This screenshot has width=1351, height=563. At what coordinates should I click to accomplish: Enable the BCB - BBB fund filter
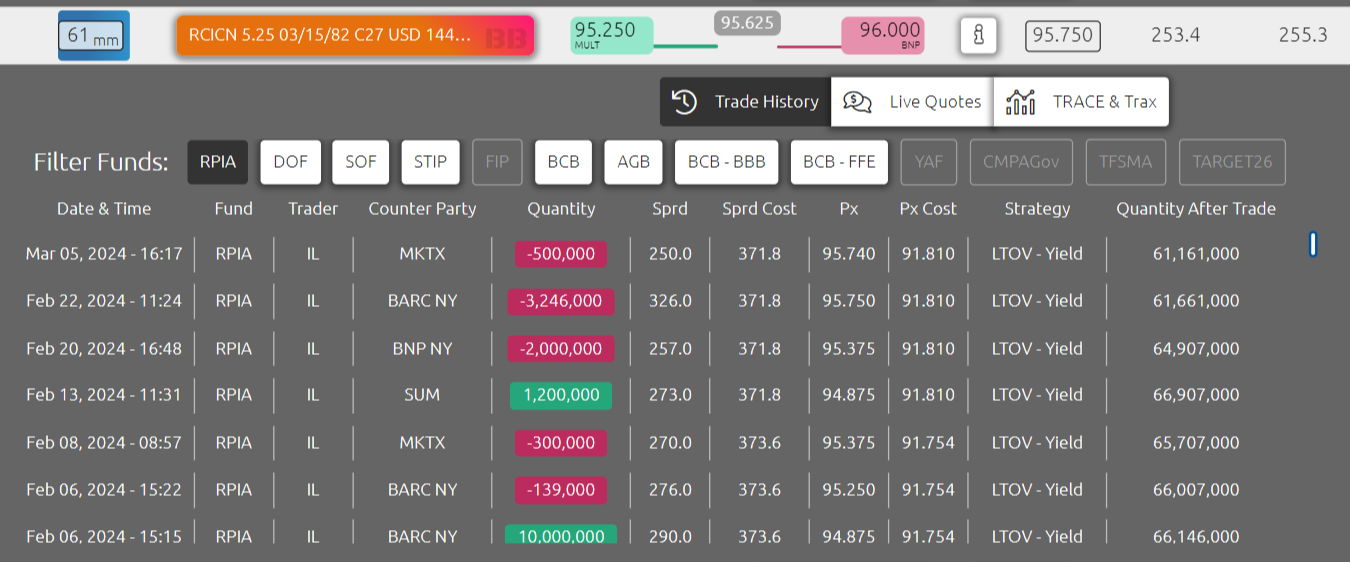click(727, 162)
